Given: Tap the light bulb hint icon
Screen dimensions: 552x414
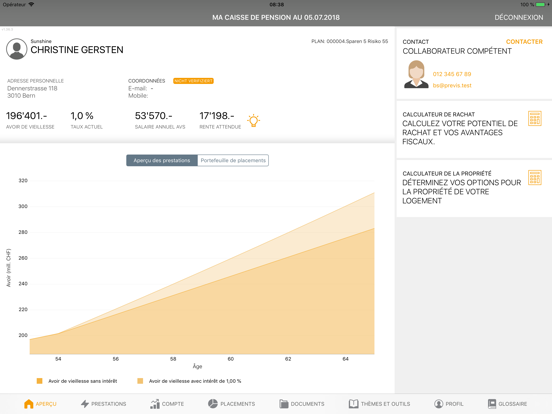Looking at the screenshot, I should 253,120.
